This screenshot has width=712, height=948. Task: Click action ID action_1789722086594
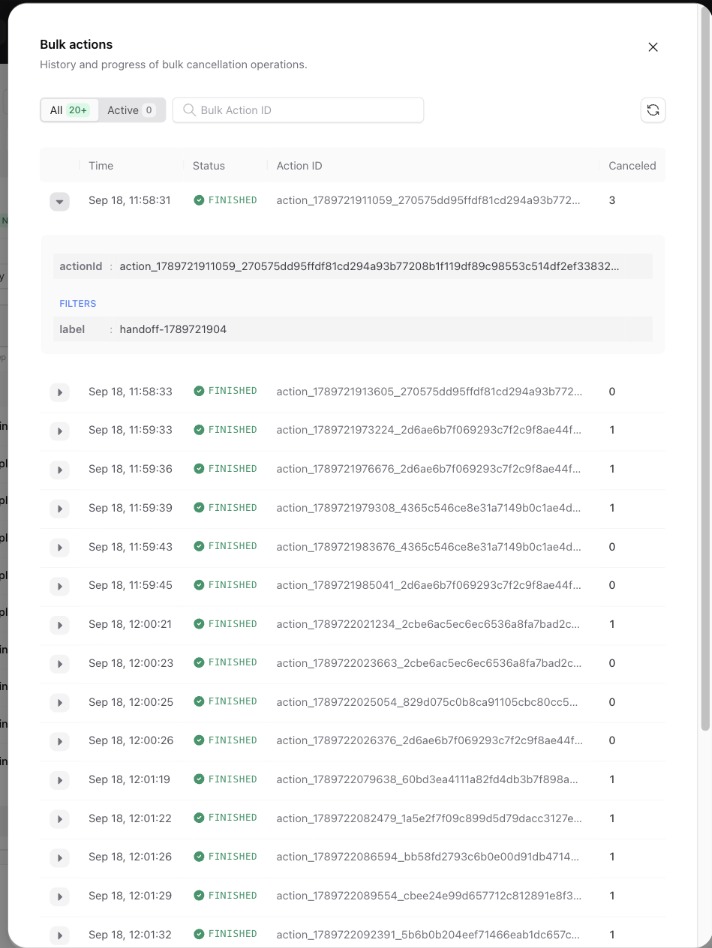[x=427, y=857]
